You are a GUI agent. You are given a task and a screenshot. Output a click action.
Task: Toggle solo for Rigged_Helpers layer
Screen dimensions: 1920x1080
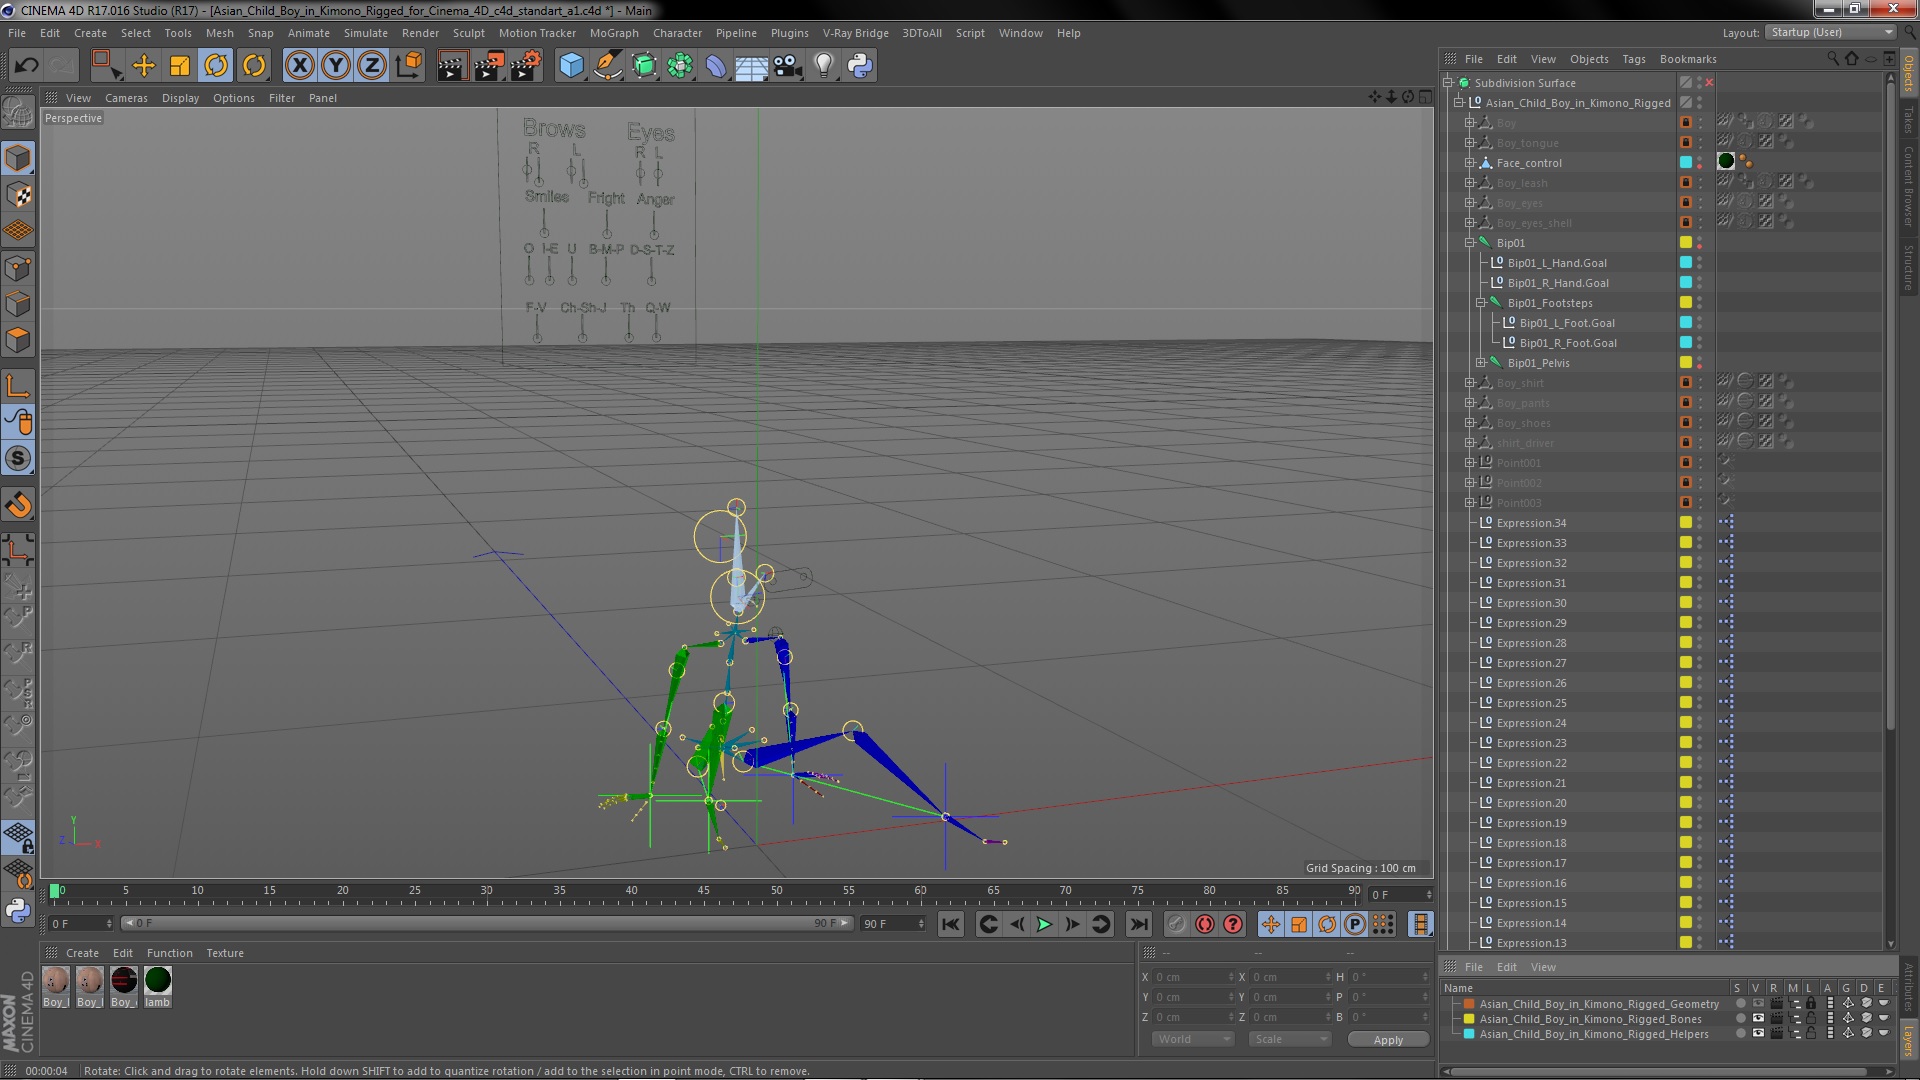[x=1740, y=1034]
